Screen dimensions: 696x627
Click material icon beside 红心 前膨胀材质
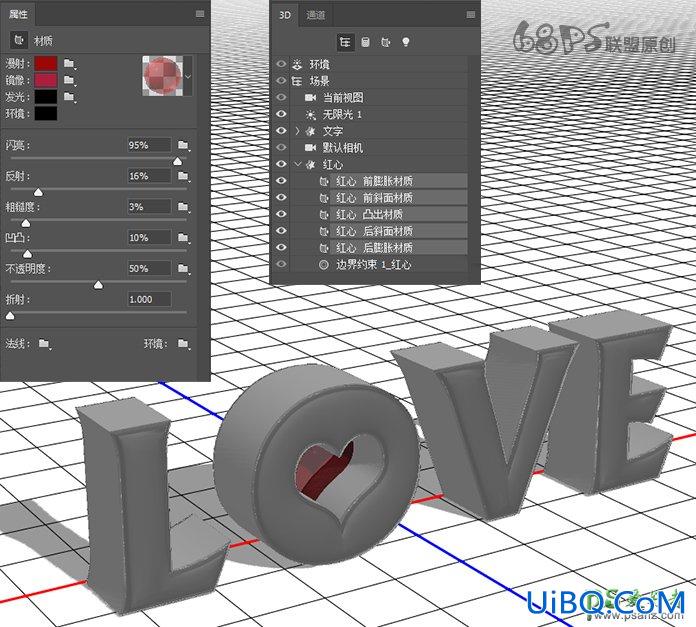324,181
